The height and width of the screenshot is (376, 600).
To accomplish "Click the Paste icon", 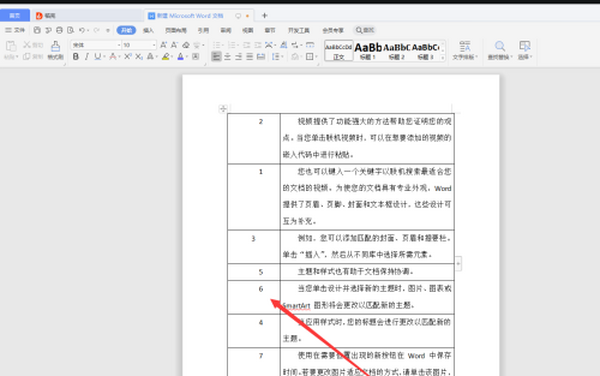I will [11, 46].
